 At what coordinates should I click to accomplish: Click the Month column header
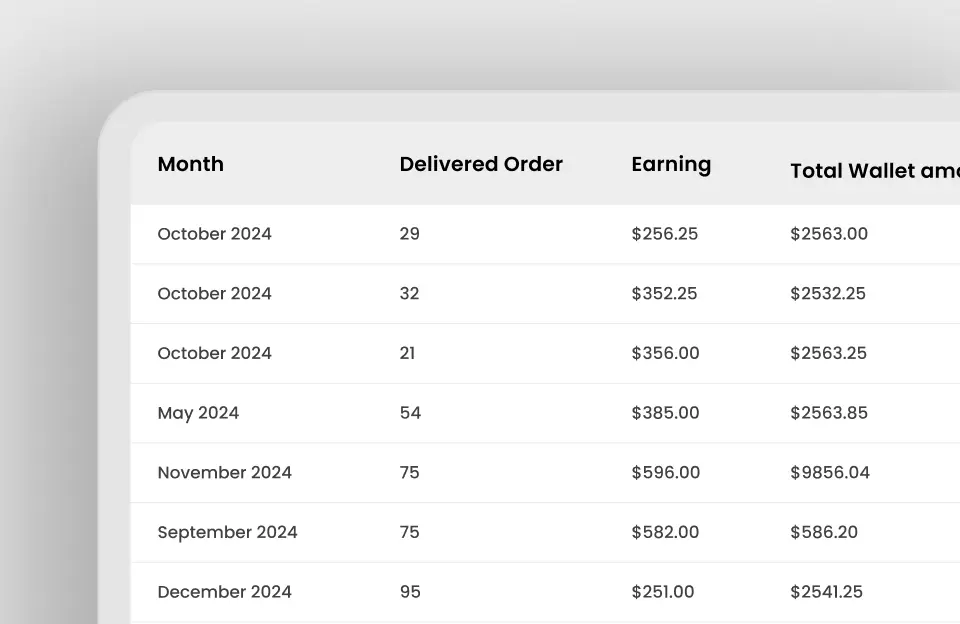pos(190,164)
